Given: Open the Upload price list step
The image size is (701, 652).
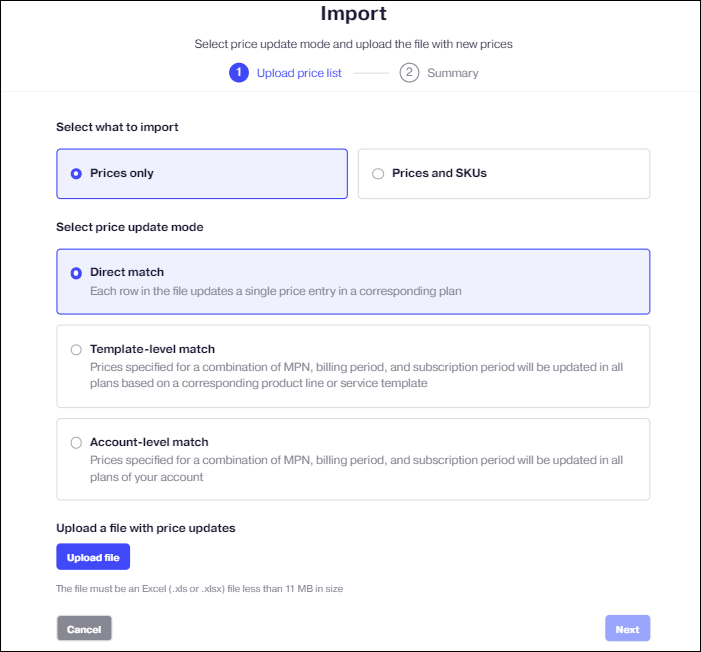Looking at the screenshot, I should [x=299, y=73].
